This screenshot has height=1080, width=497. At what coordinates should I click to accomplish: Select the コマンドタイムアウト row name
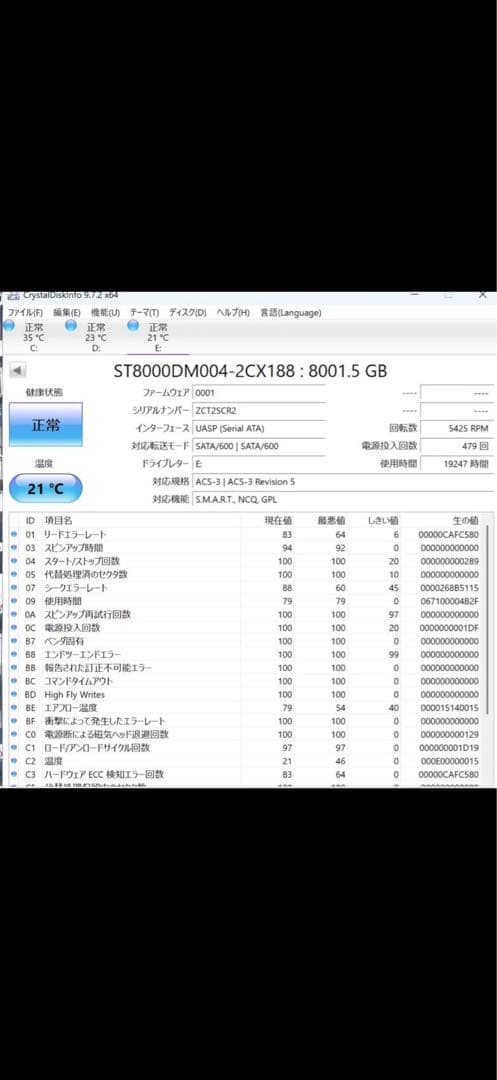coord(78,681)
